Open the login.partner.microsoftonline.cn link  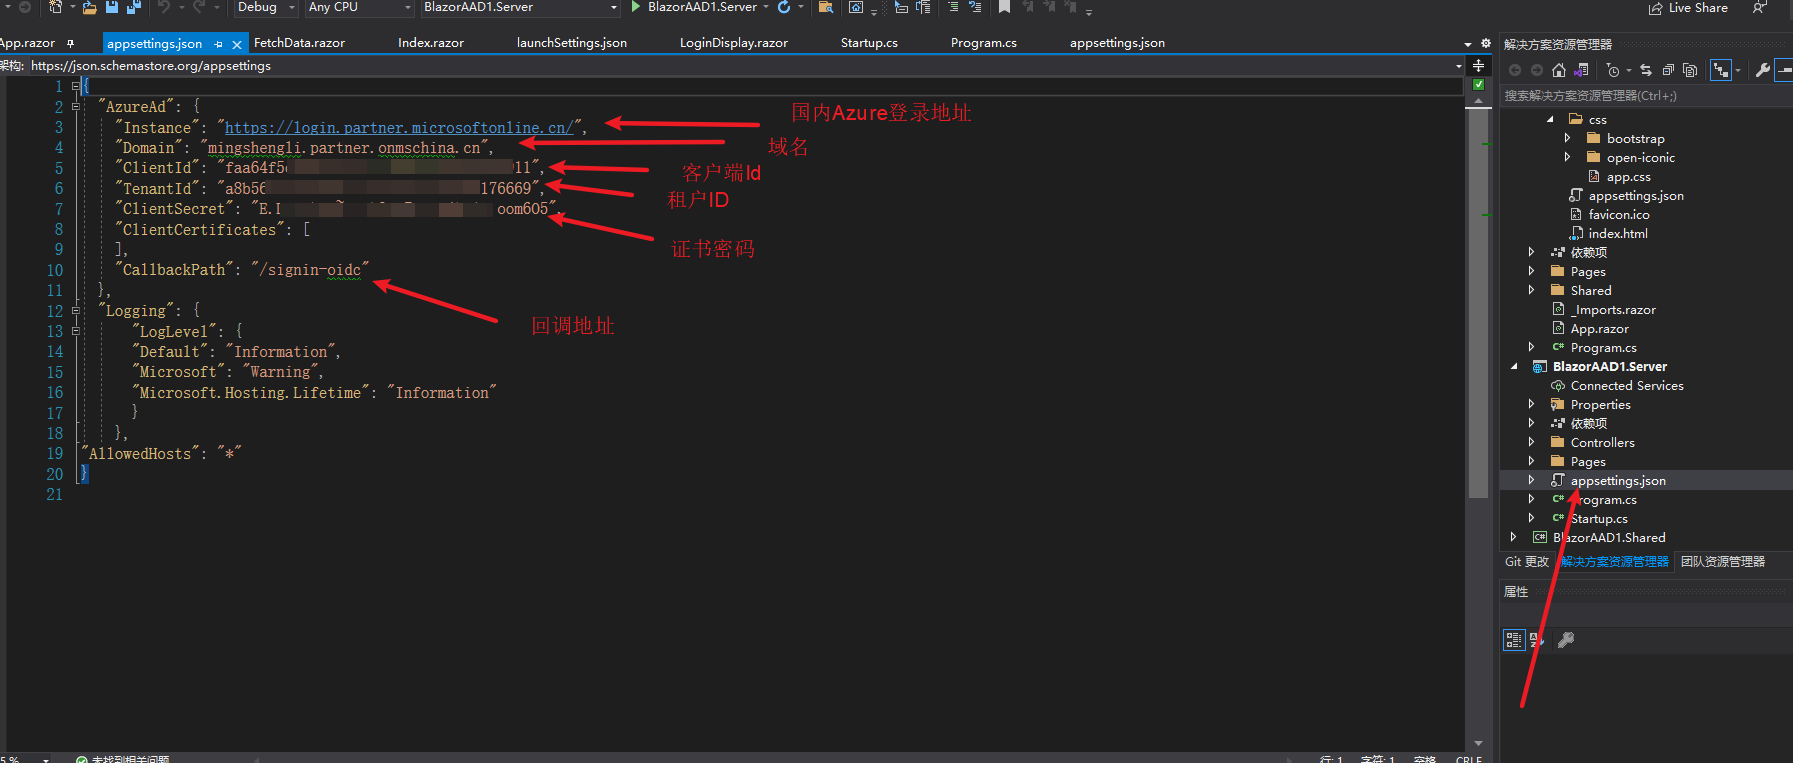tap(399, 128)
